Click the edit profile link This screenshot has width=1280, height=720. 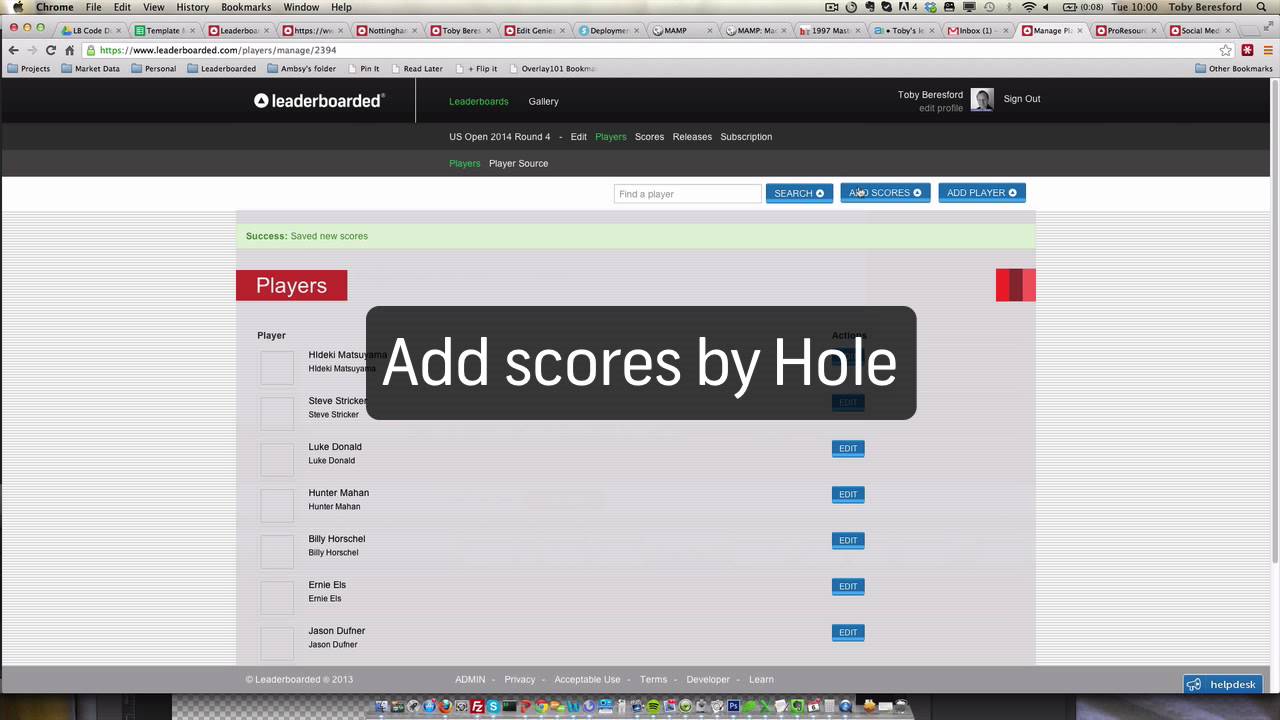click(941, 108)
